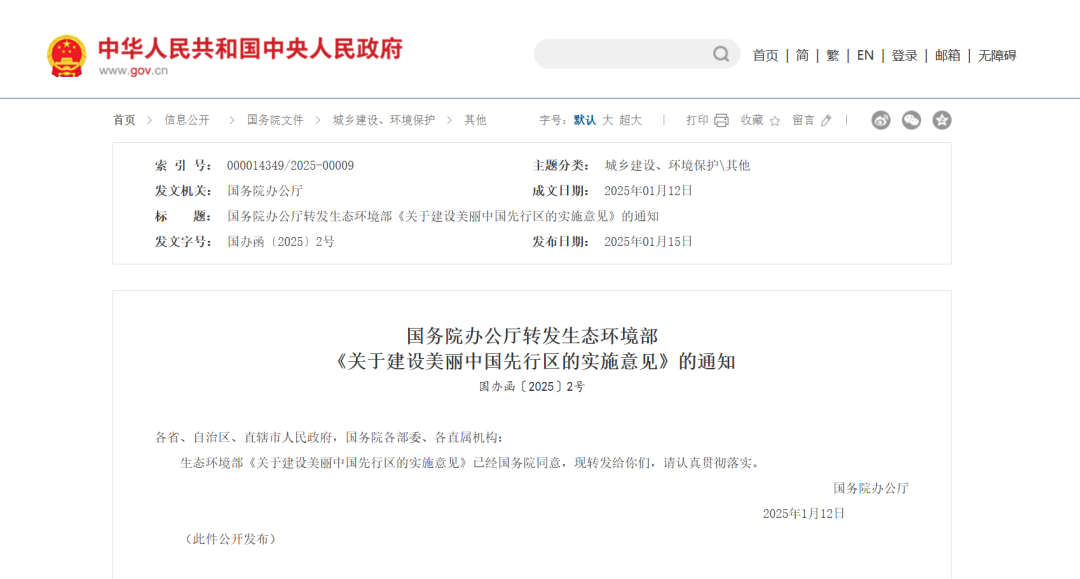Screen dimensions: 1080x579
Task: Switch to traditional Chinese 繁
Action: tap(833, 56)
